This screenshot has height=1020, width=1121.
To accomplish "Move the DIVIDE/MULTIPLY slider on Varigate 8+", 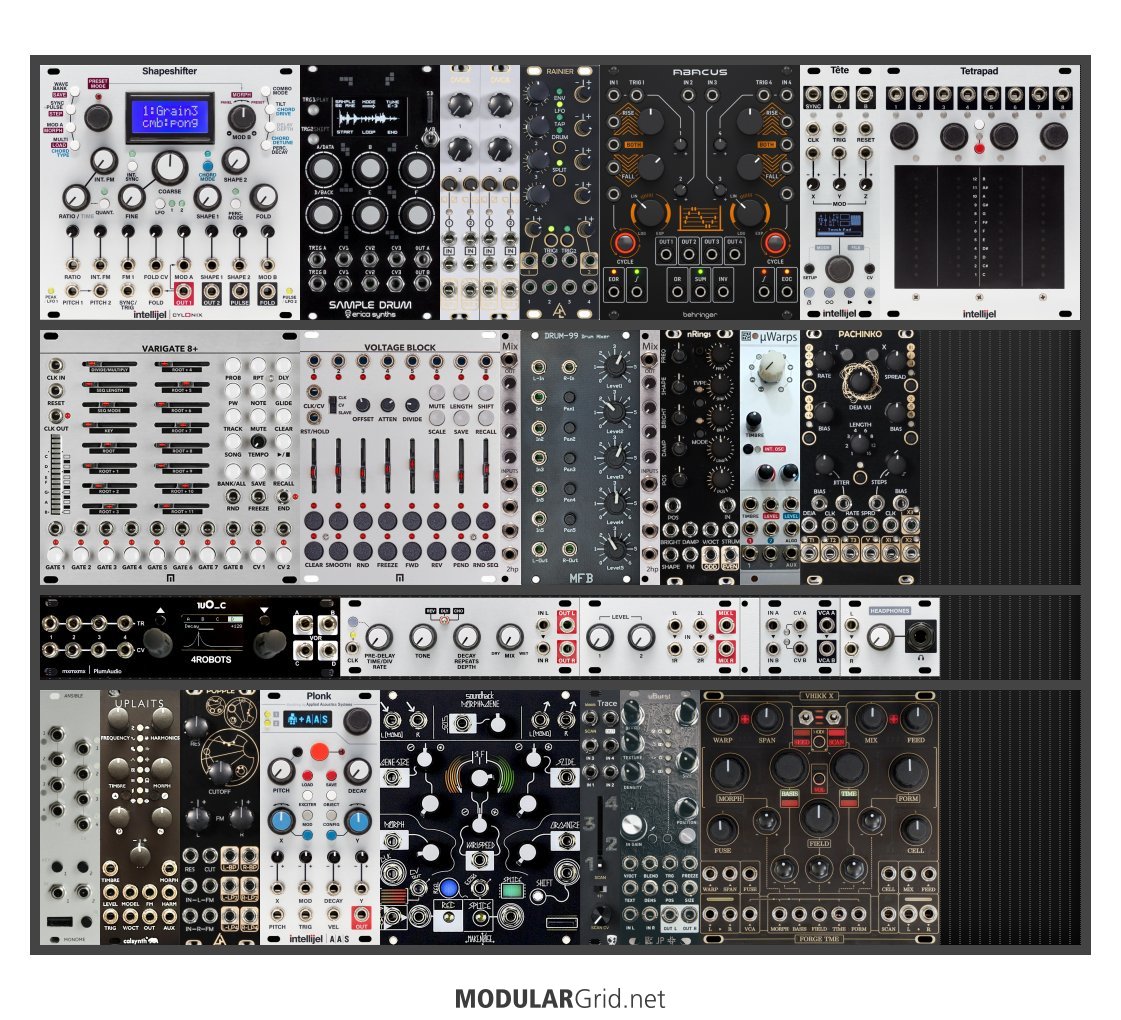I will [109, 365].
